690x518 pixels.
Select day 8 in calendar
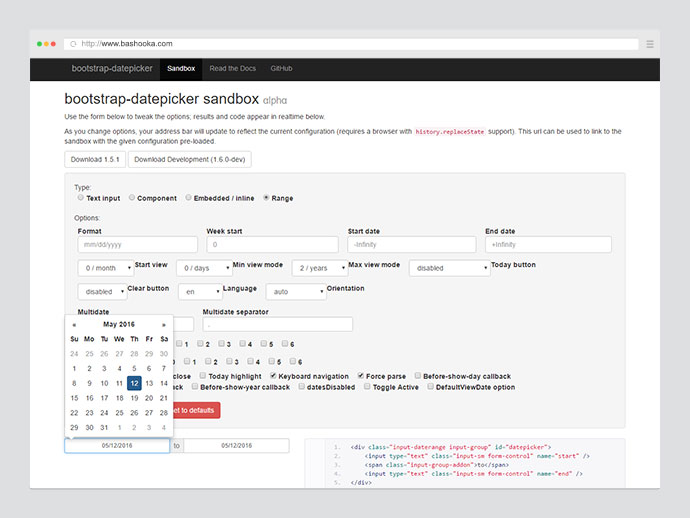click(x=74, y=383)
